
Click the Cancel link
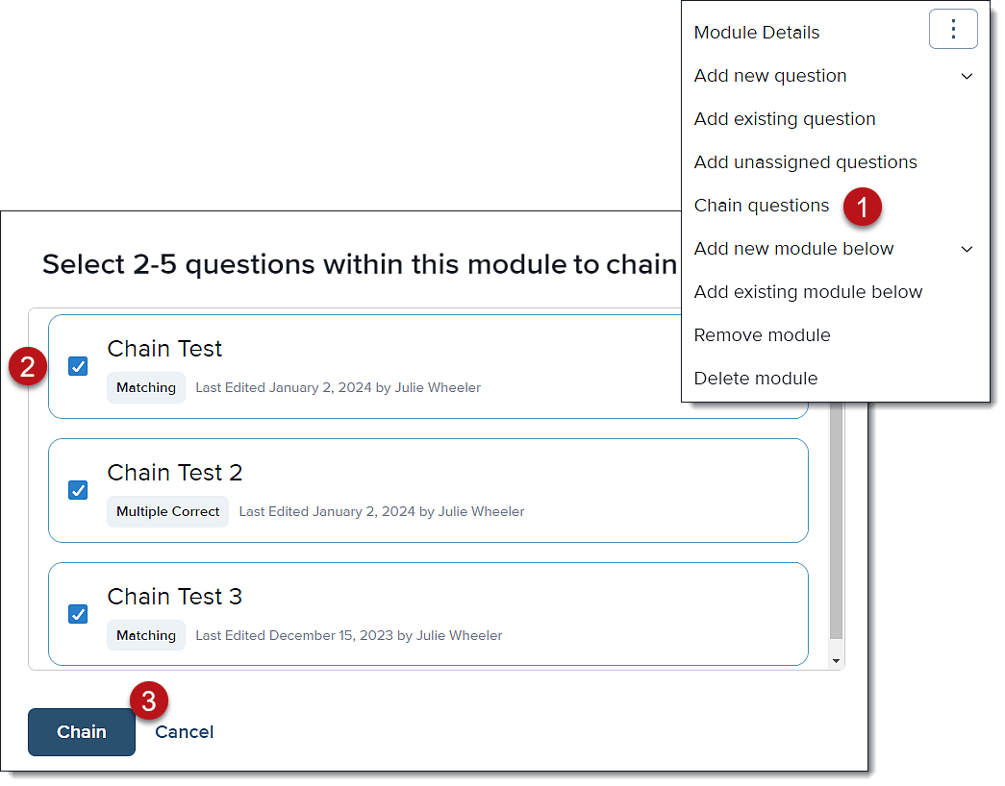click(184, 731)
